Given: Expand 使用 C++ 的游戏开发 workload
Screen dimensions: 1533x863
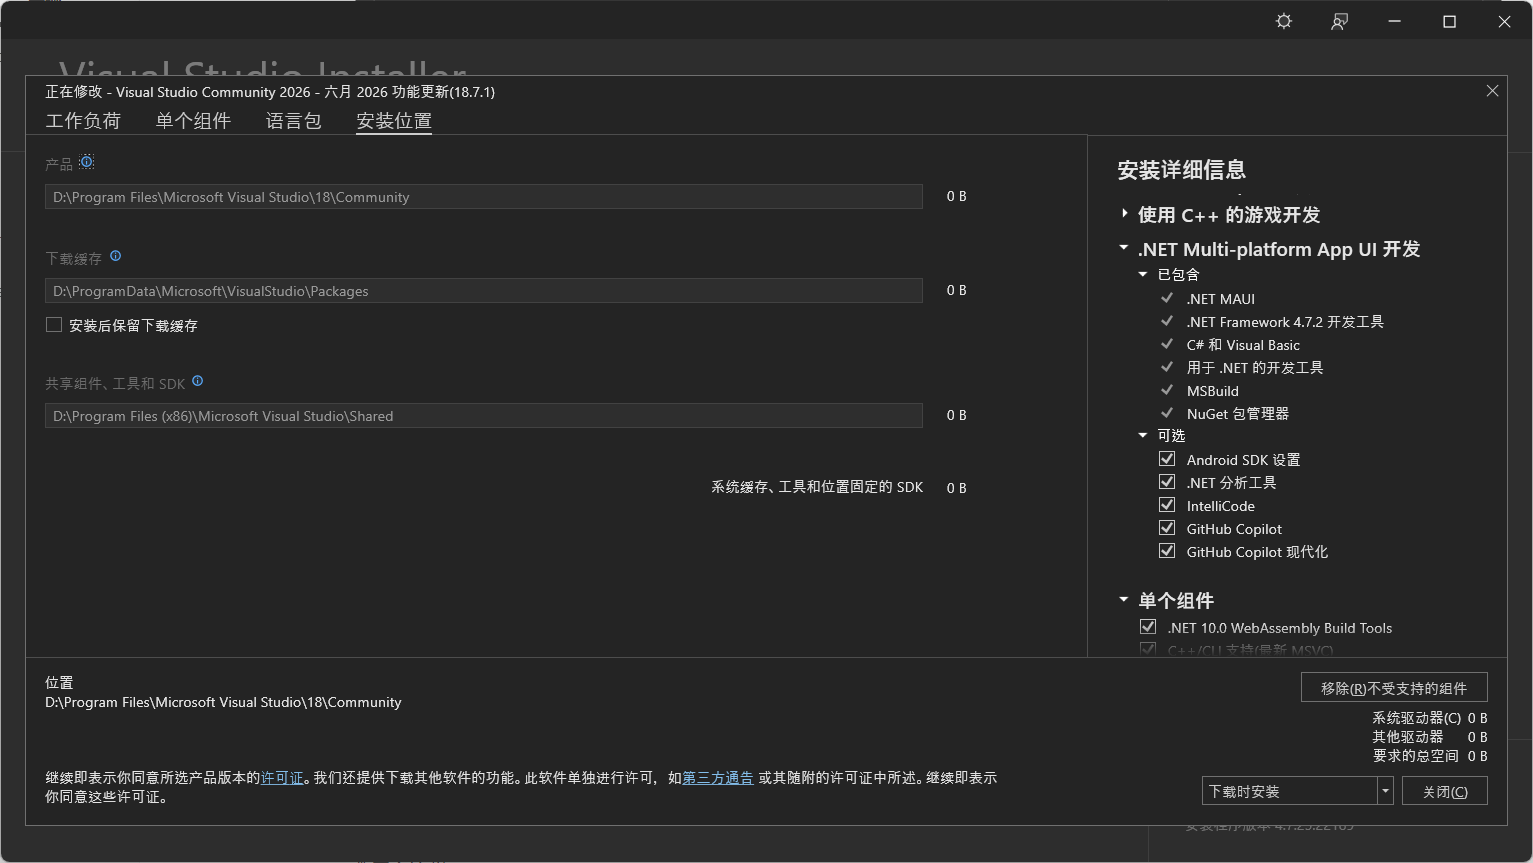Looking at the screenshot, I should (x=1125, y=214).
